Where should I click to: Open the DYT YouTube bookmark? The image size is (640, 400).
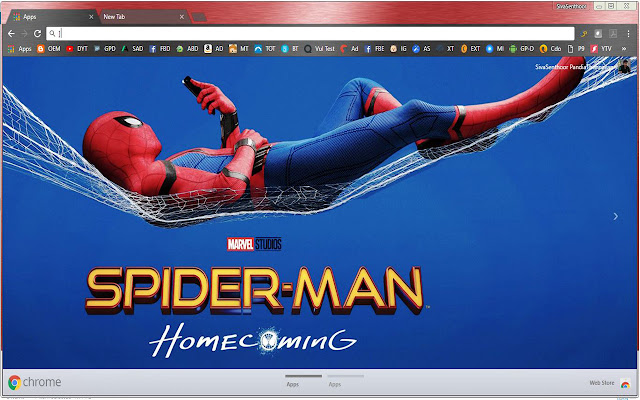click(77, 49)
